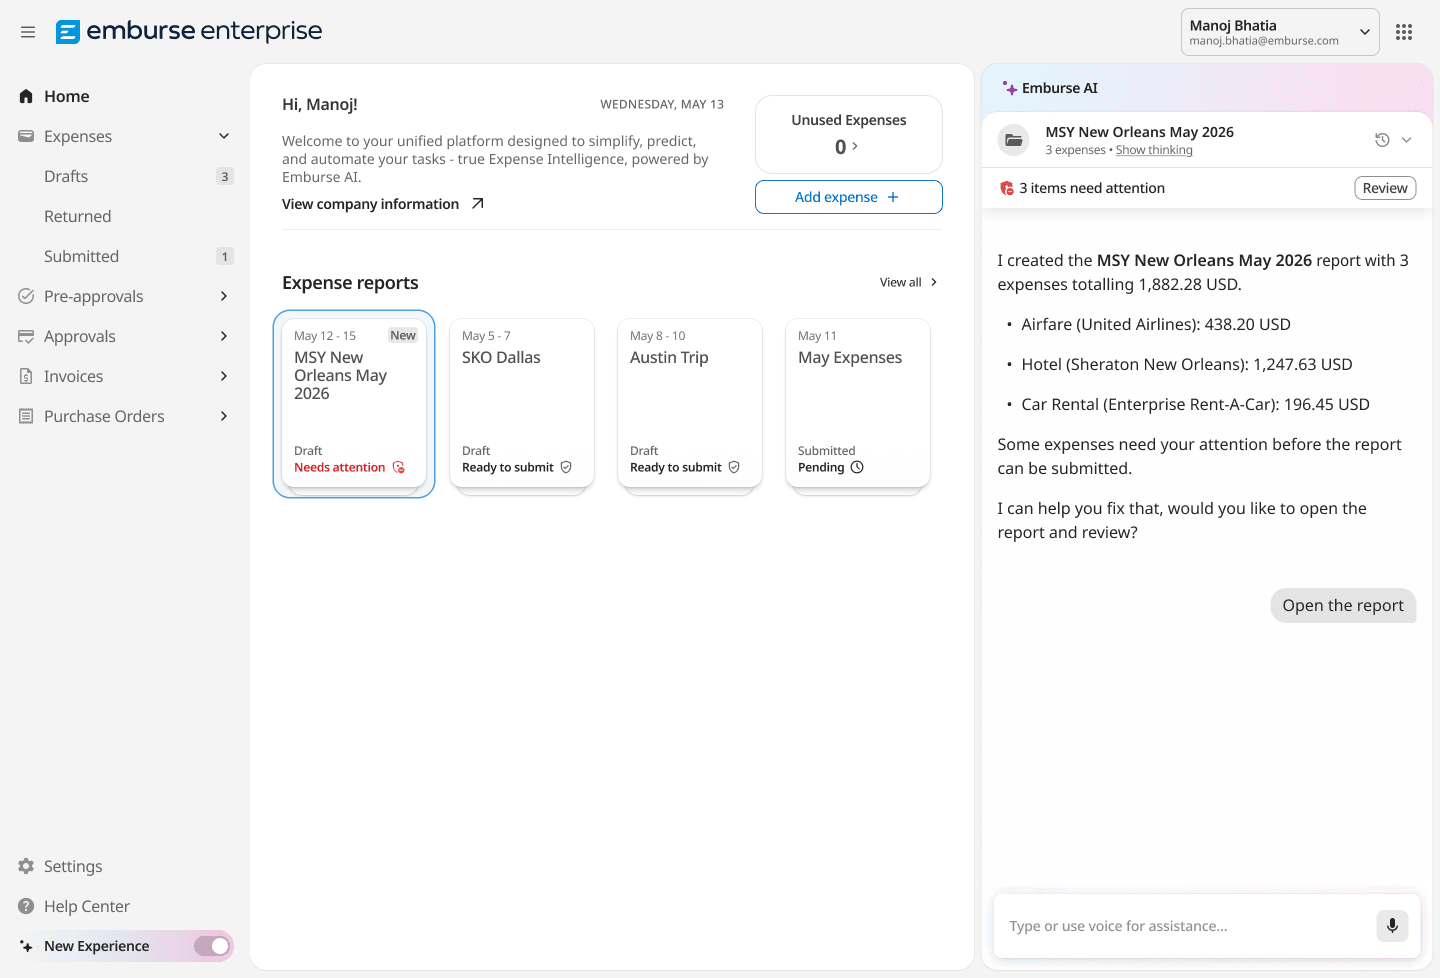Click the Hotel (Sheraton New Orleans) line
Screen dimensions: 1440x978
tap(1187, 364)
